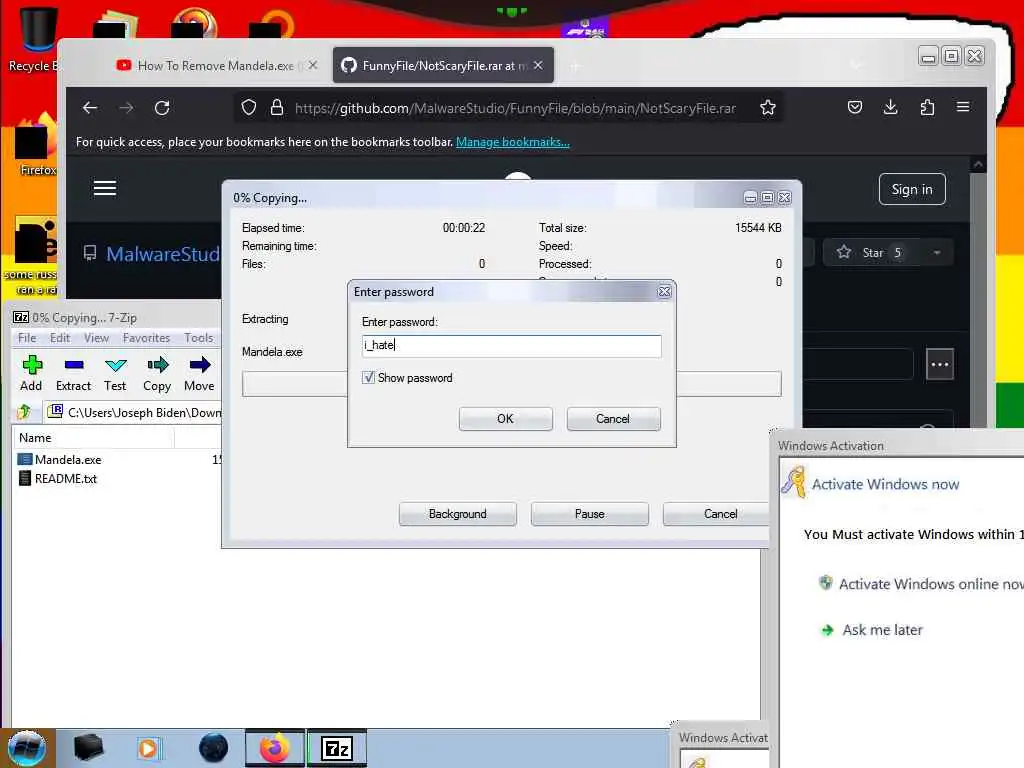Click the 7-Zip Extract toolbar icon
This screenshot has width=1024, height=768.
tap(73, 374)
